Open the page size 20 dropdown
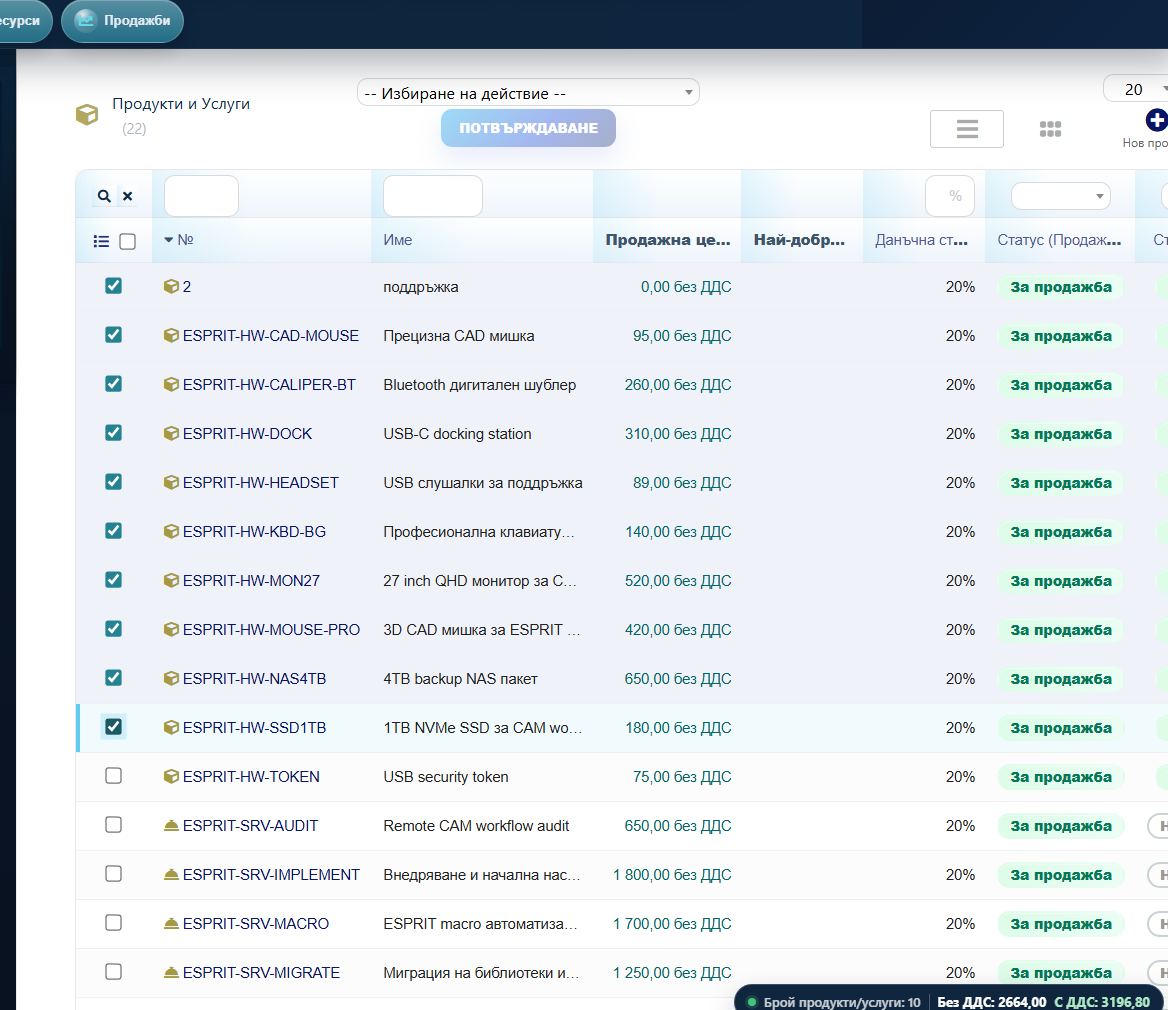1168x1010 pixels. click(1138, 89)
